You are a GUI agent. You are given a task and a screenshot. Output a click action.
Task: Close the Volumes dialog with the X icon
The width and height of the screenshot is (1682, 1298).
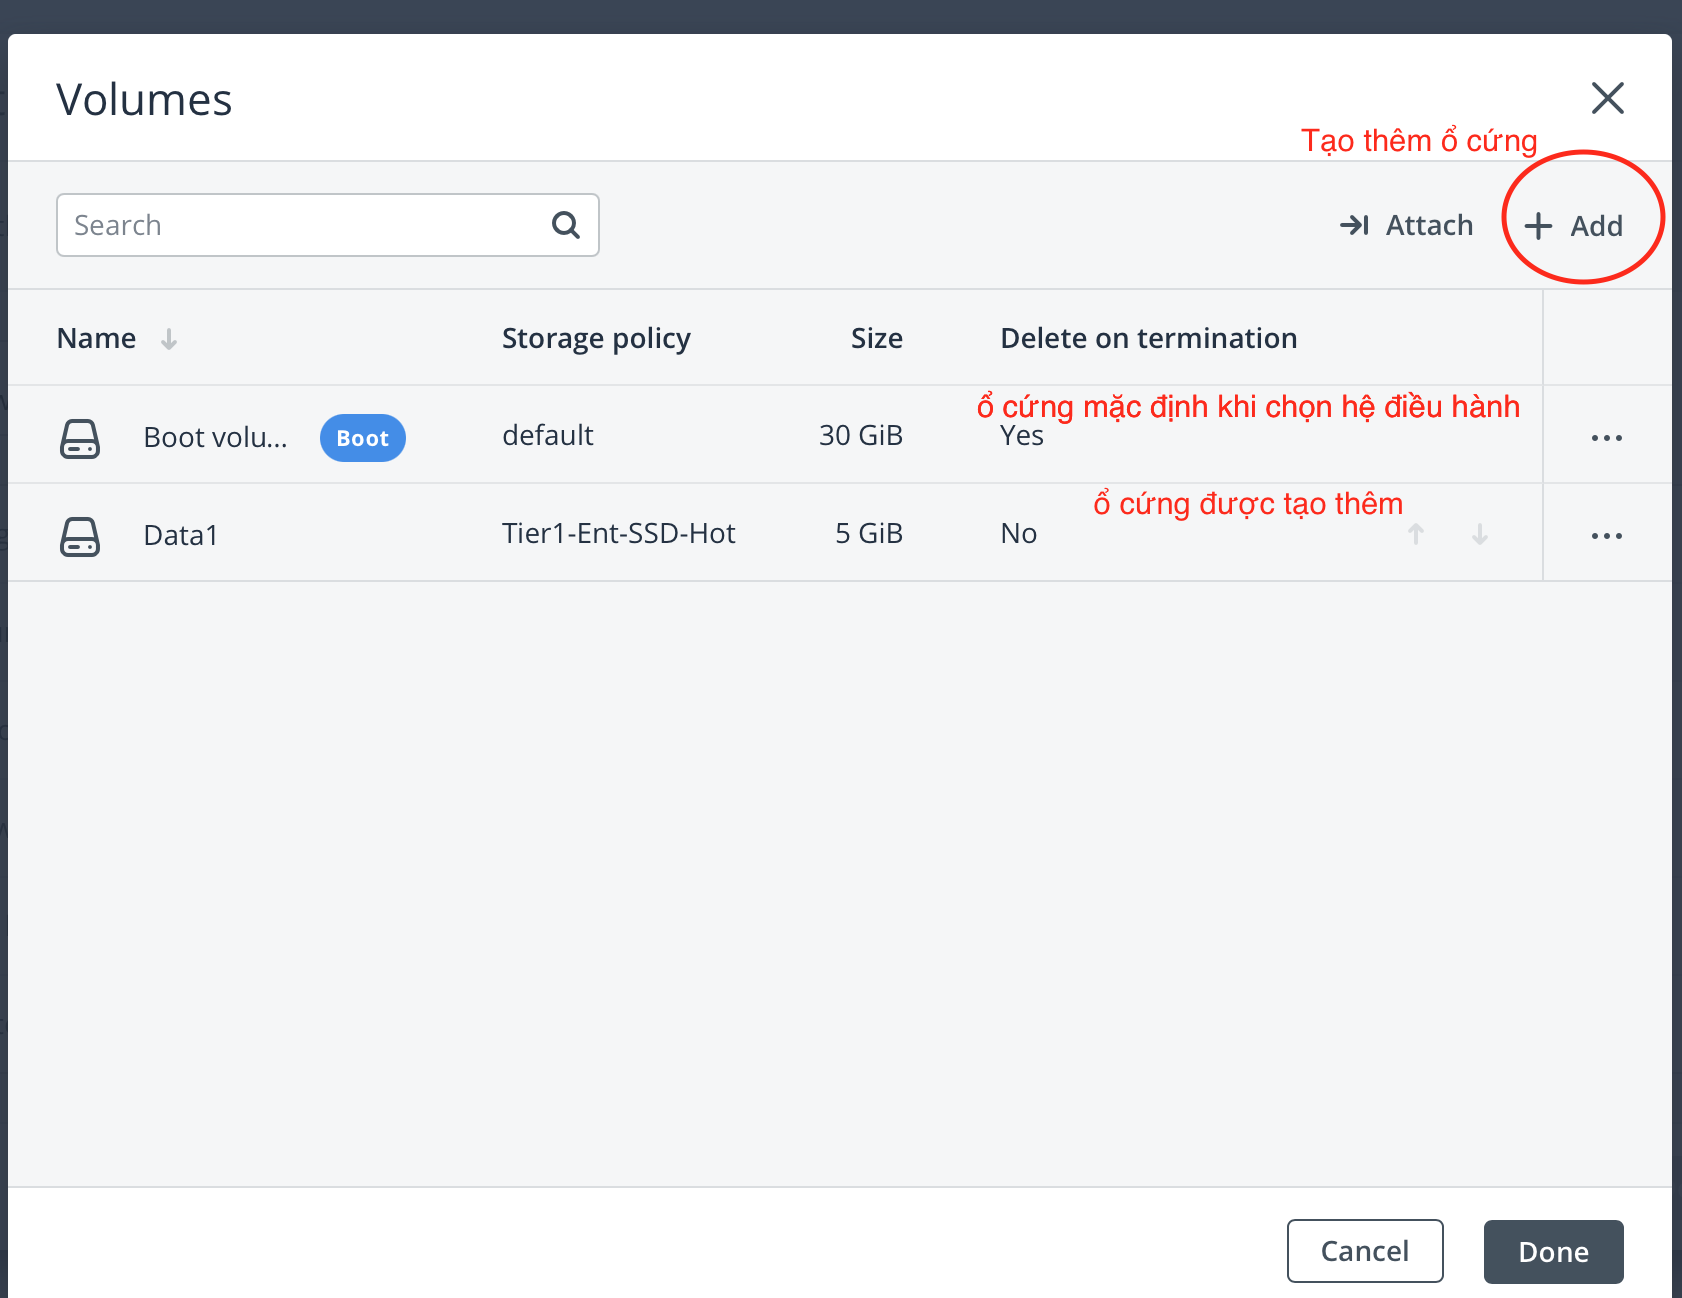(x=1608, y=98)
